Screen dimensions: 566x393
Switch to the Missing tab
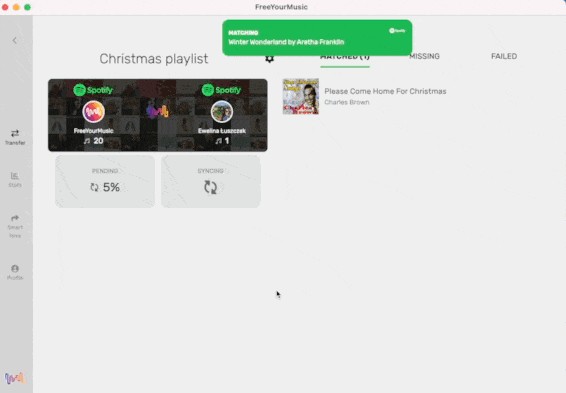pos(424,56)
